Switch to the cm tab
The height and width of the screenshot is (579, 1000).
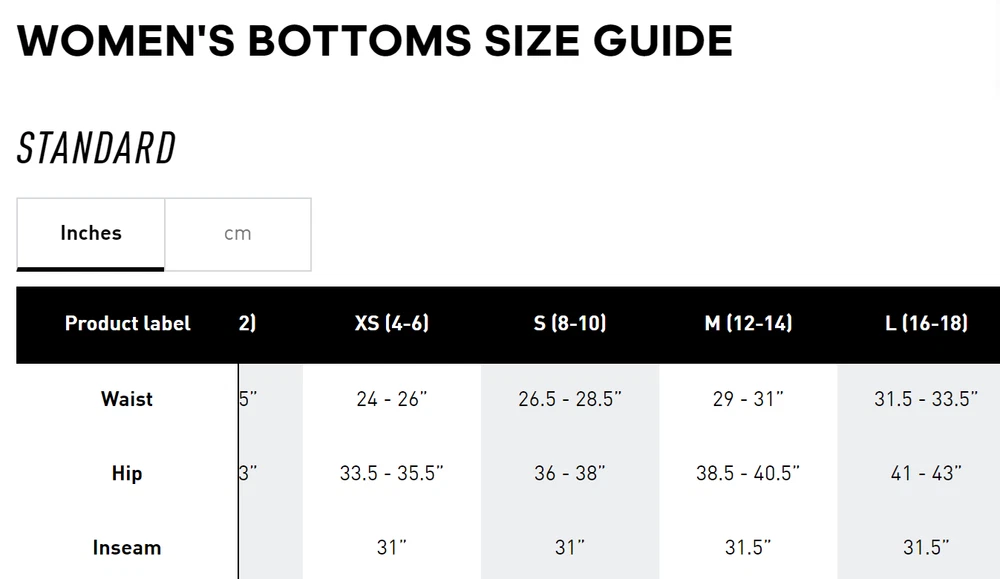click(x=237, y=234)
